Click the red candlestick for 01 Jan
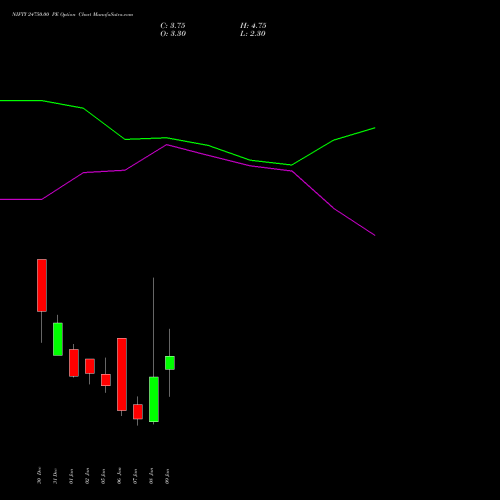Image resolution: width=500 pixels, height=500 pixels. [x=74, y=363]
